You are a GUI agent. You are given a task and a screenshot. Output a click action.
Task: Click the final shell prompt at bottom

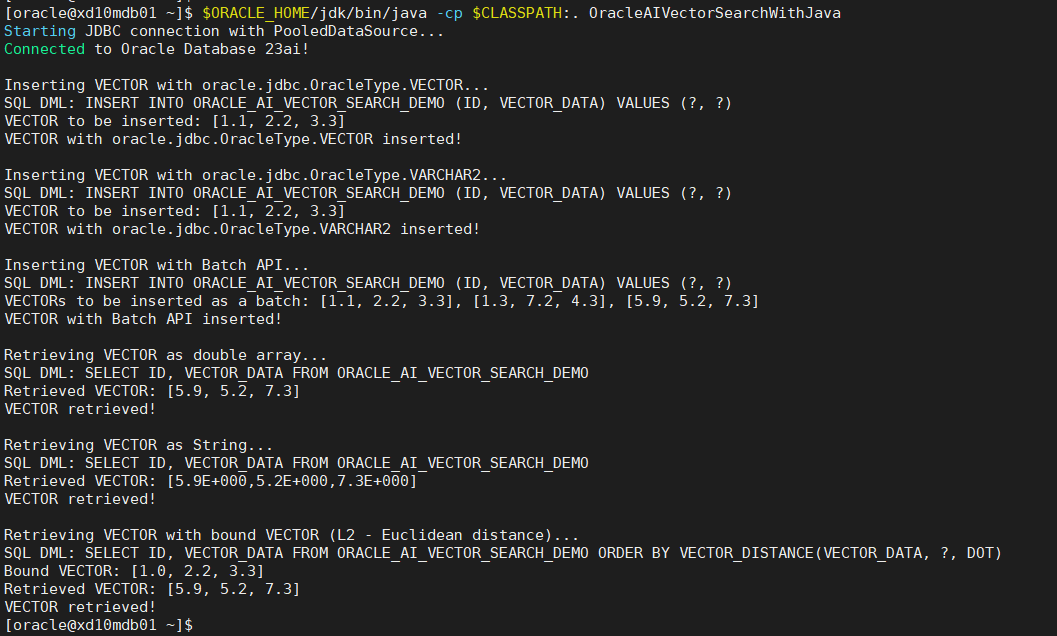[98, 625]
